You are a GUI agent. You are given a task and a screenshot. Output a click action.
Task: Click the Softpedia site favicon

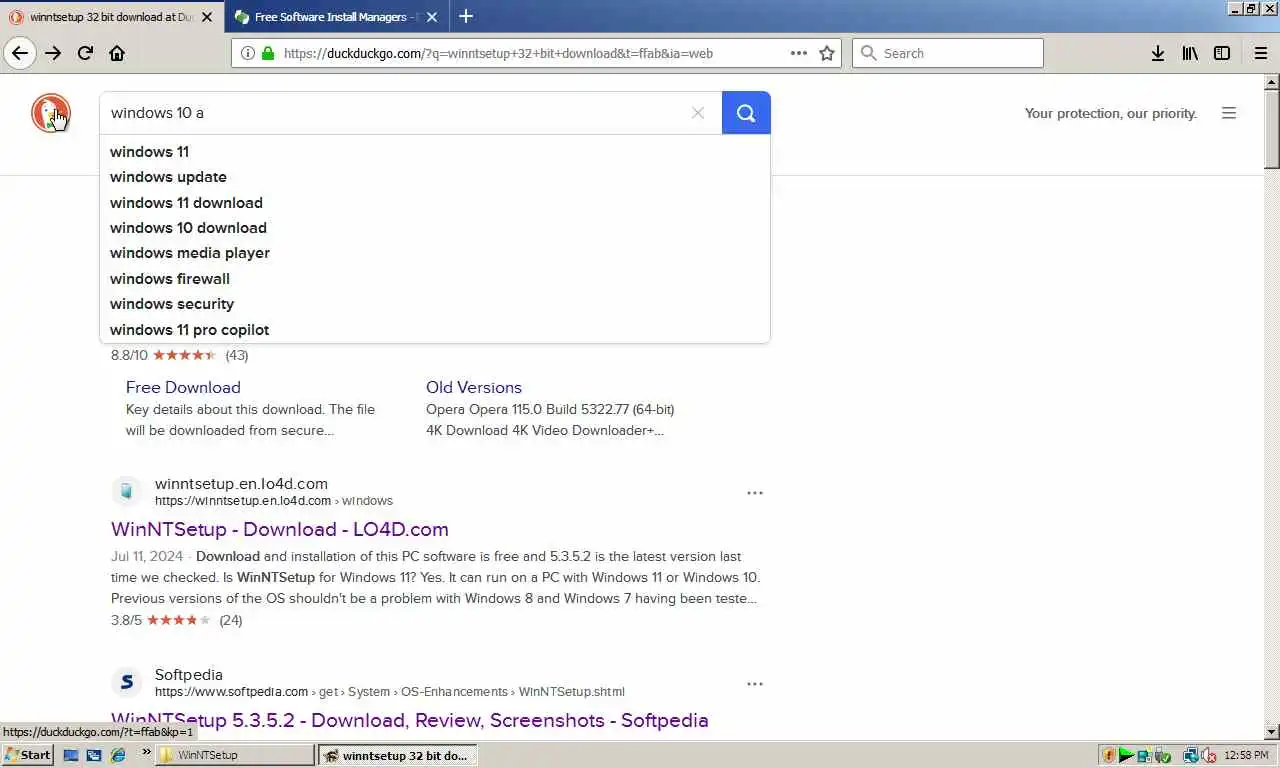tap(126, 682)
